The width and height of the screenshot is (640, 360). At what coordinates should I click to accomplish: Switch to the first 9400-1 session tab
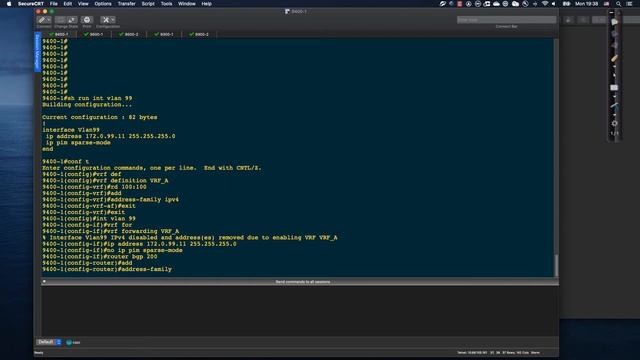(59, 34)
